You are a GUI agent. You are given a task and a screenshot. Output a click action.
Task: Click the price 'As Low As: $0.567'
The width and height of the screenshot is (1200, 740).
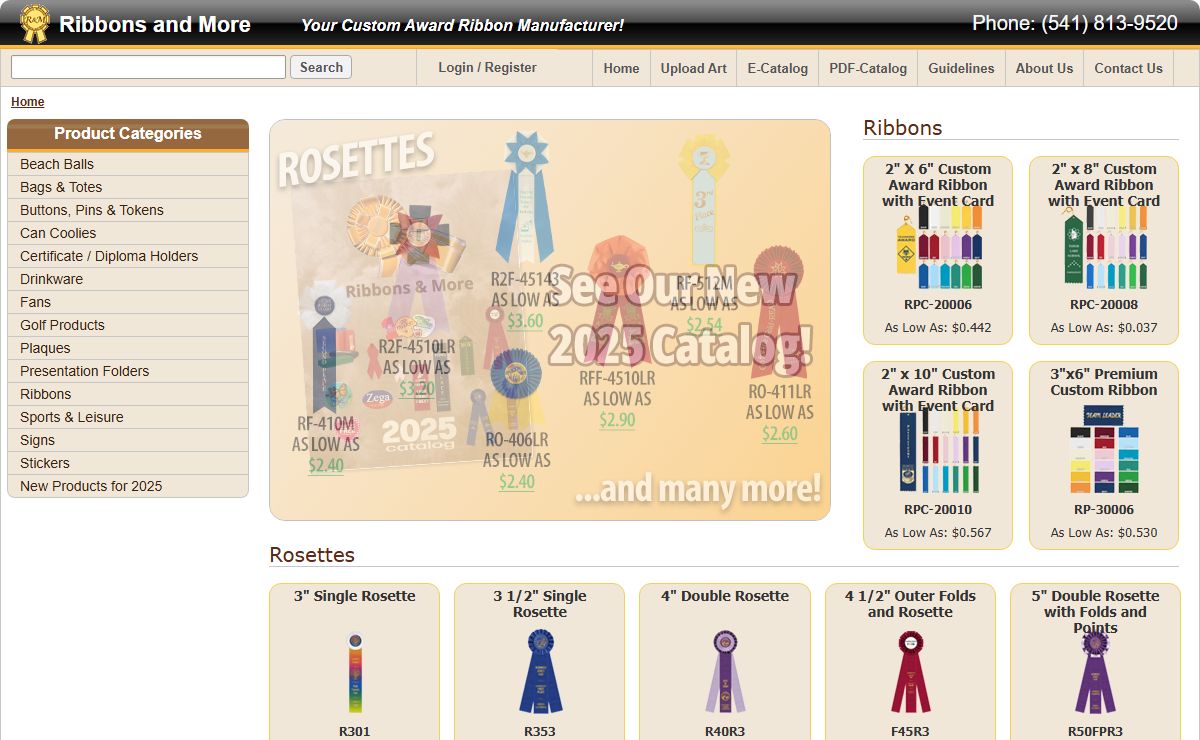coord(938,533)
